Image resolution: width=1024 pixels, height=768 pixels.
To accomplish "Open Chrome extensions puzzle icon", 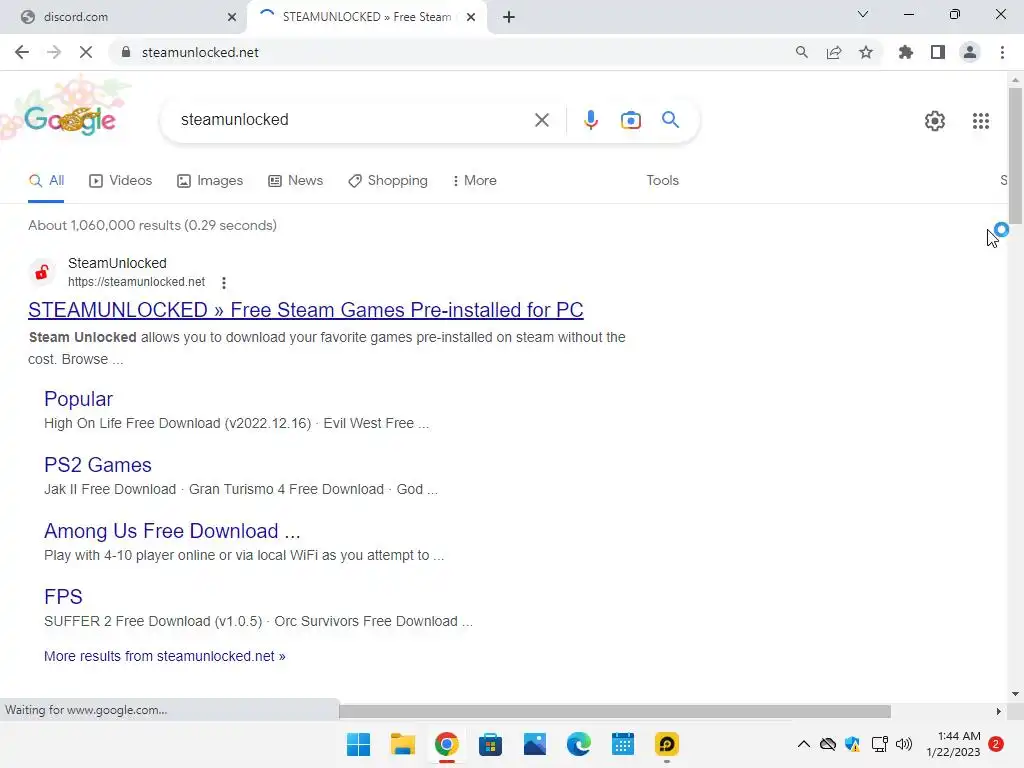I will [x=906, y=52].
